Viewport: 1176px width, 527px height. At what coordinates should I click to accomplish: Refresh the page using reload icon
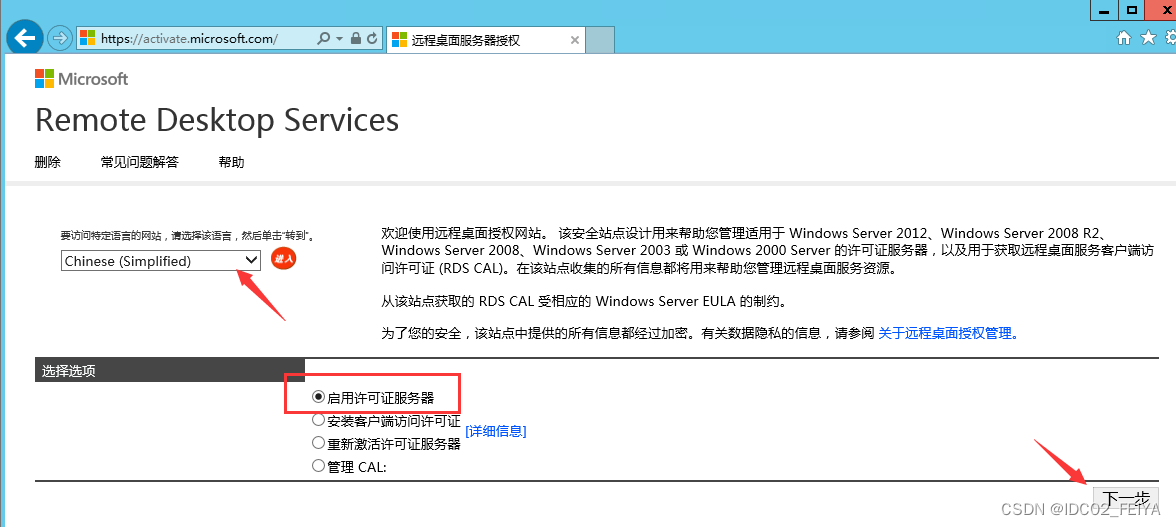tap(372, 37)
